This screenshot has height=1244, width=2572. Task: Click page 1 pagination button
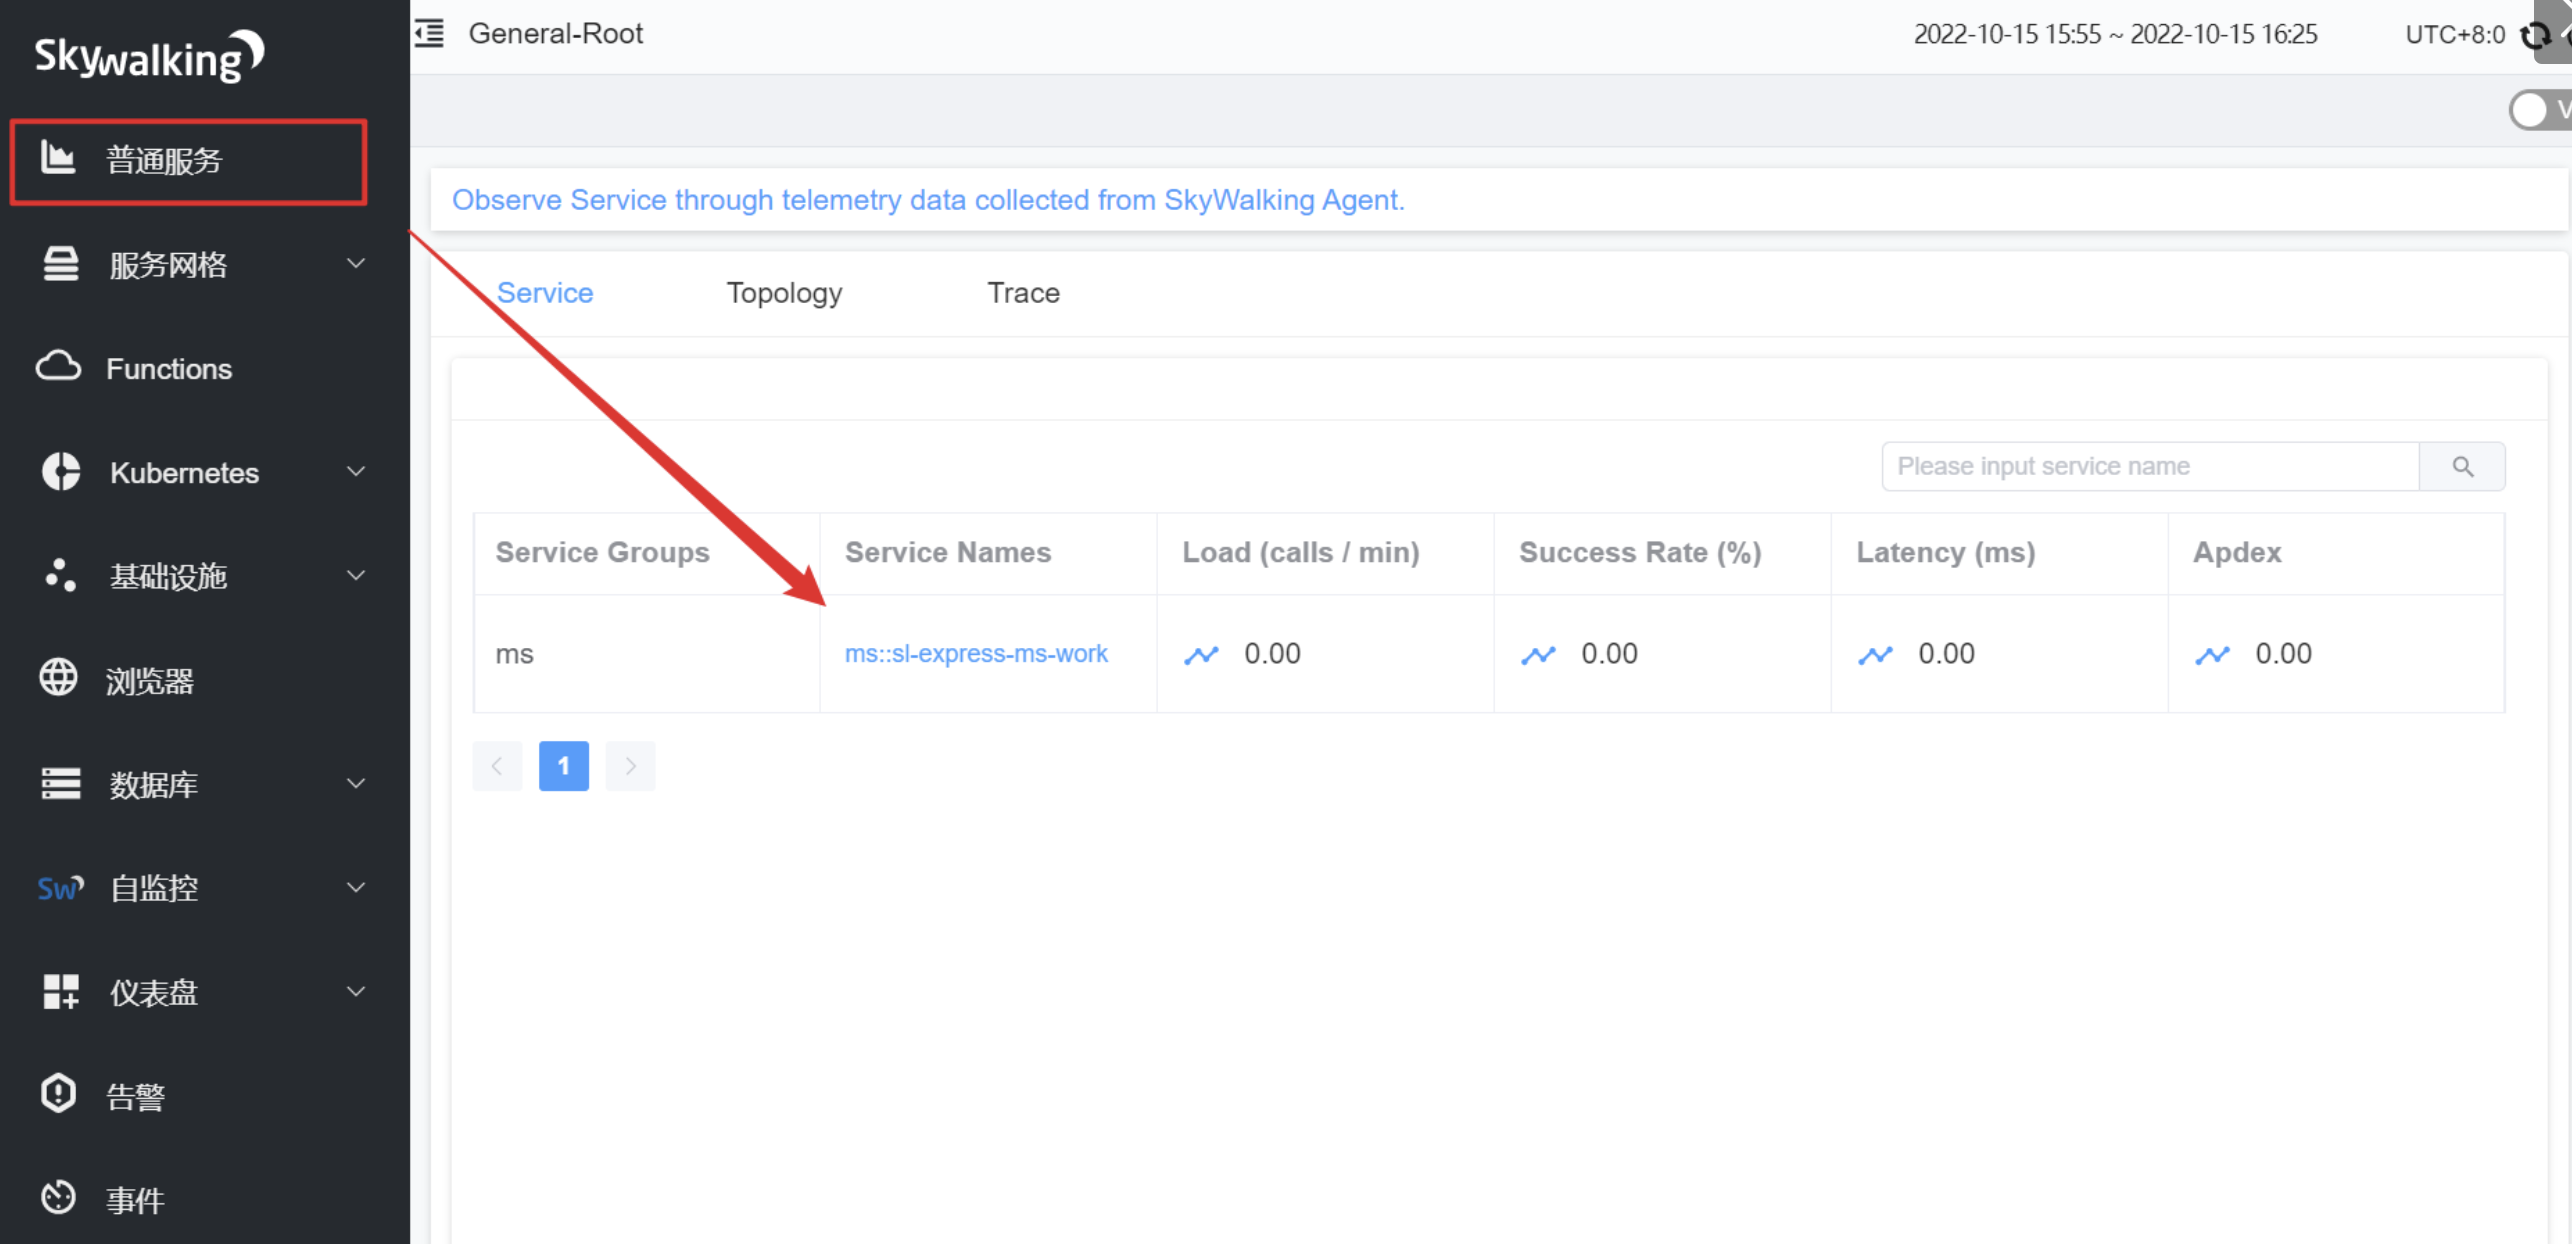pyautogui.click(x=563, y=766)
